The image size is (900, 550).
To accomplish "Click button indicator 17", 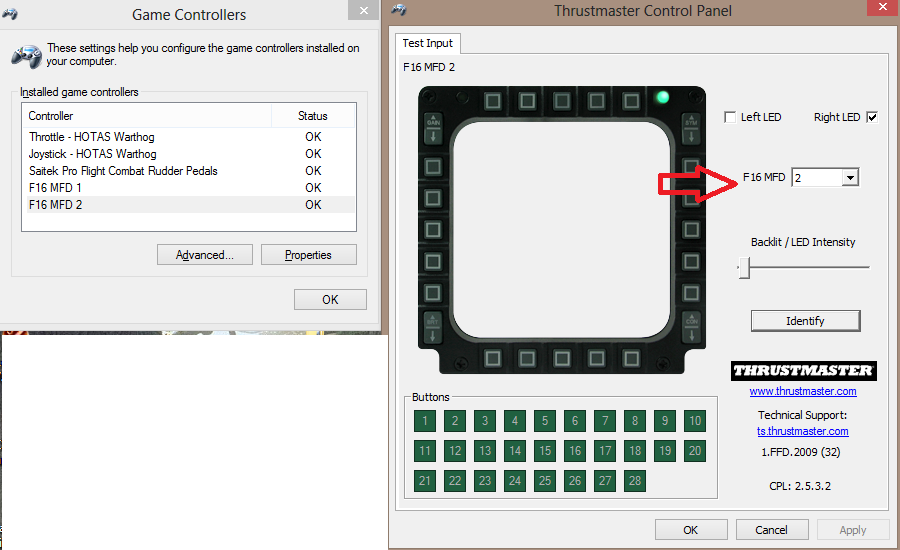I will click(x=605, y=451).
